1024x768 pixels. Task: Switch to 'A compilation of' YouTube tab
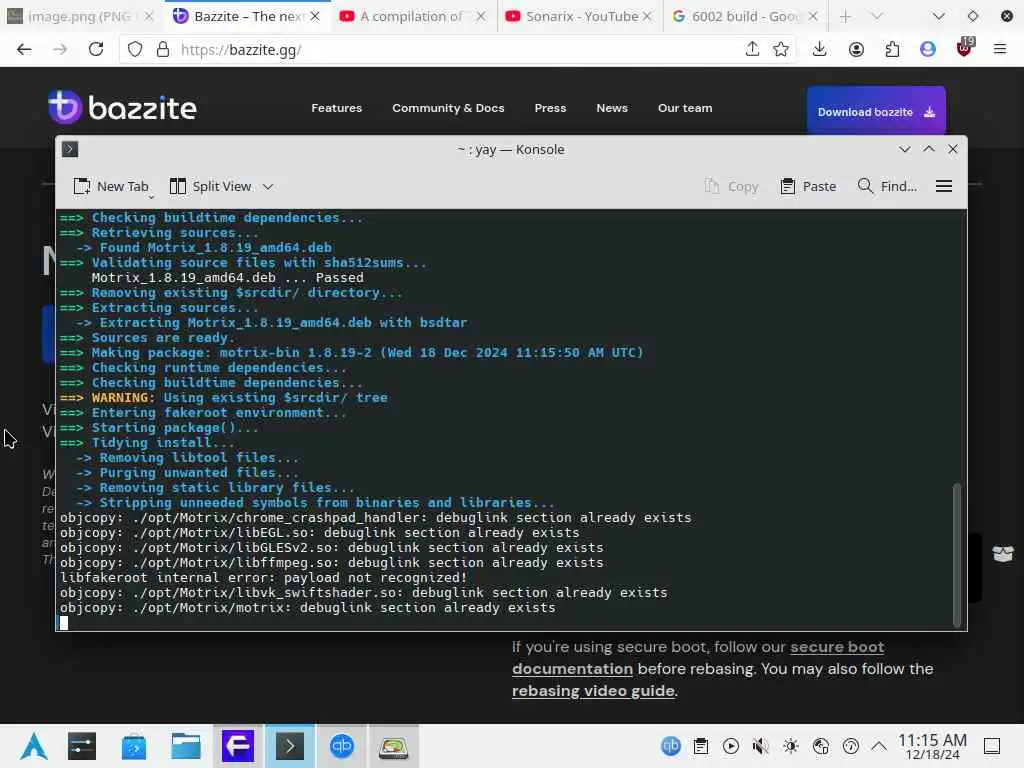pyautogui.click(x=410, y=16)
